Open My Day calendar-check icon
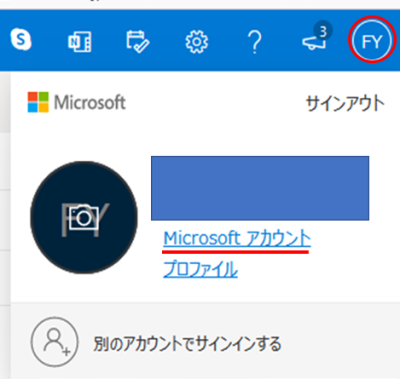 pos(138,42)
